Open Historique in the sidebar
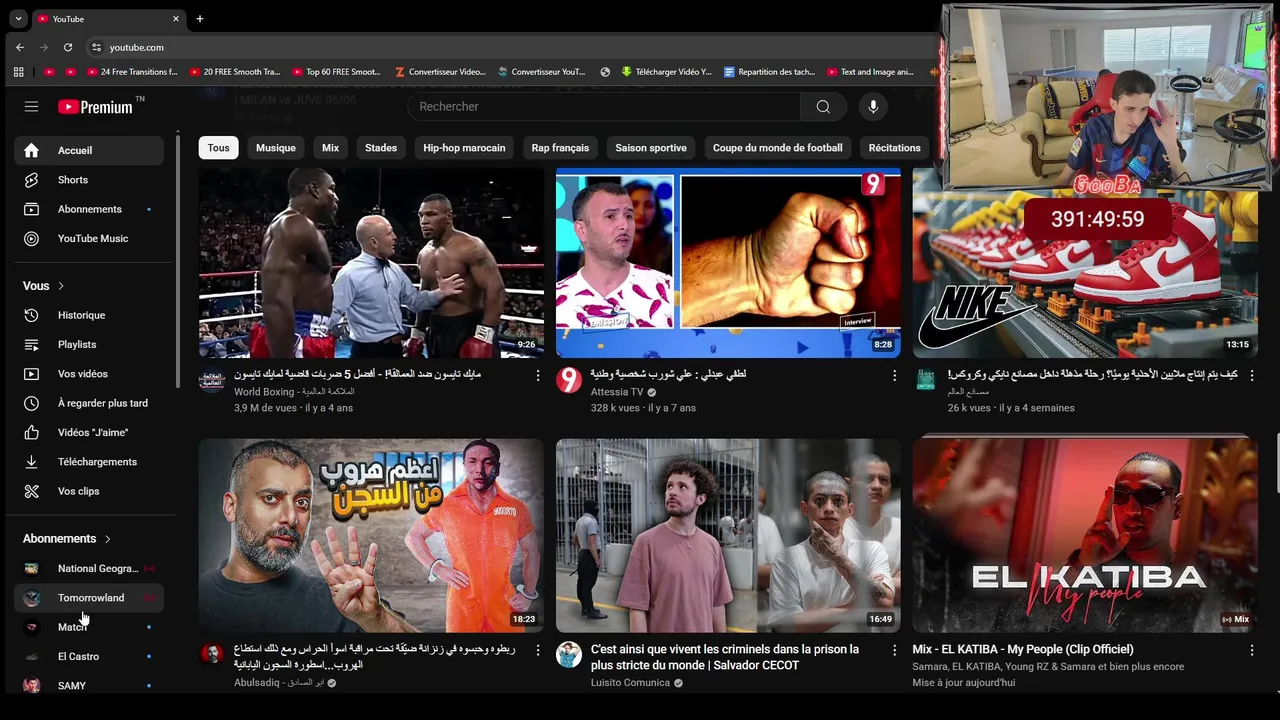 [x=89, y=315]
